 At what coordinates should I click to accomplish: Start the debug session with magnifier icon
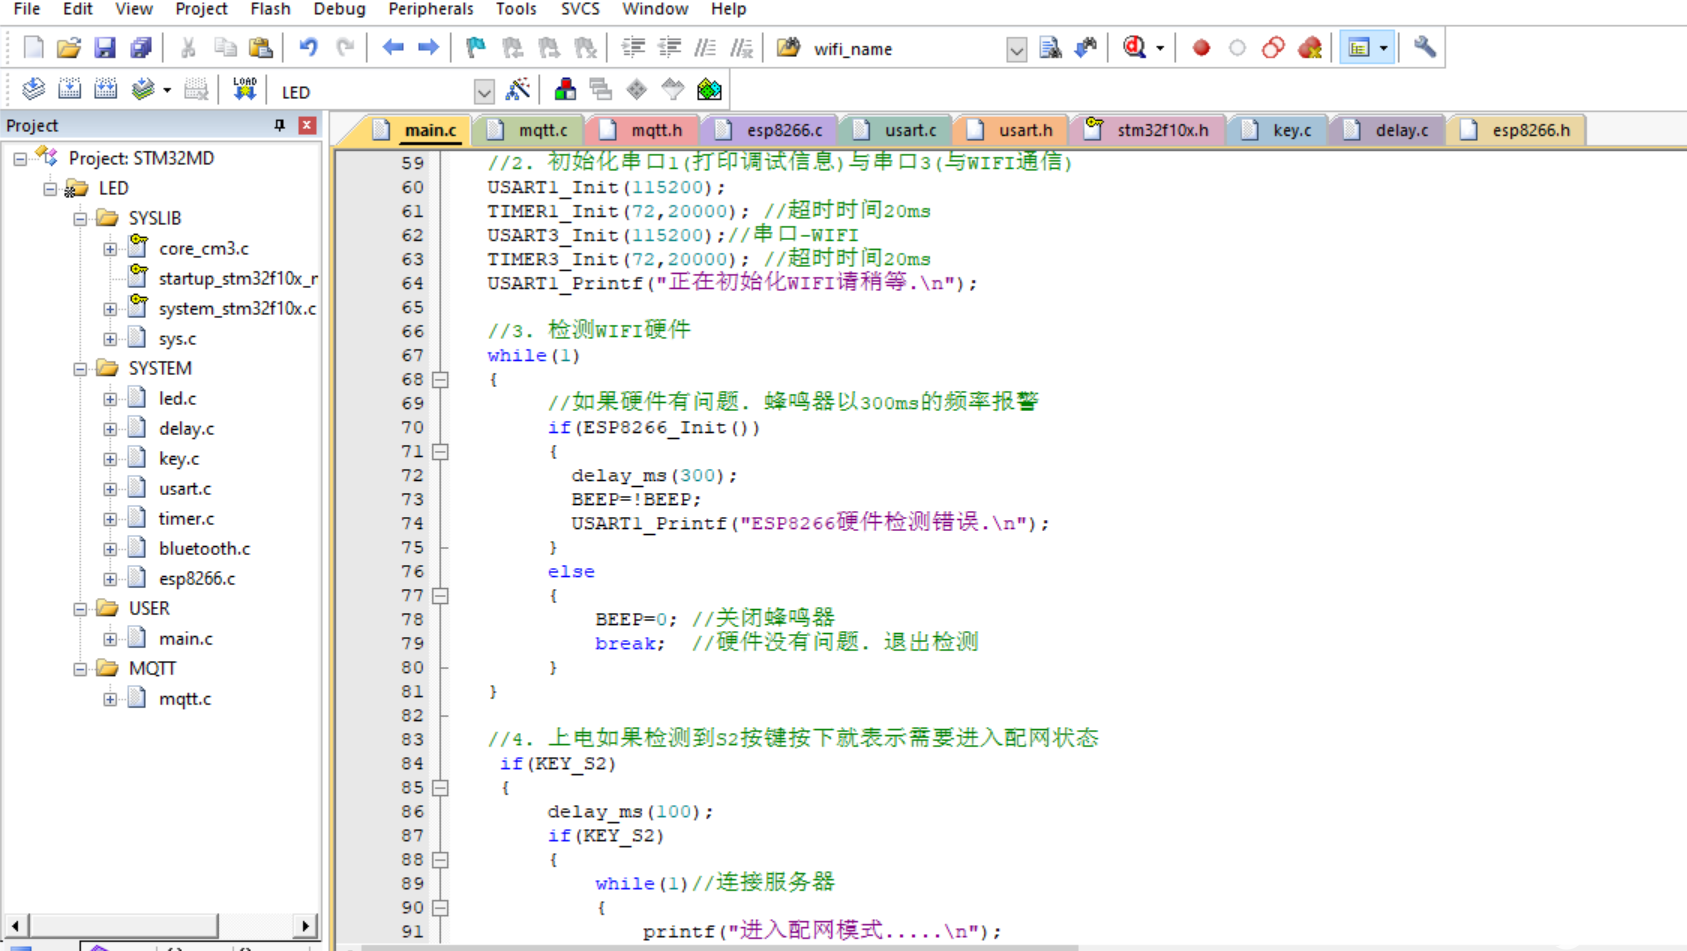(1134, 48)
